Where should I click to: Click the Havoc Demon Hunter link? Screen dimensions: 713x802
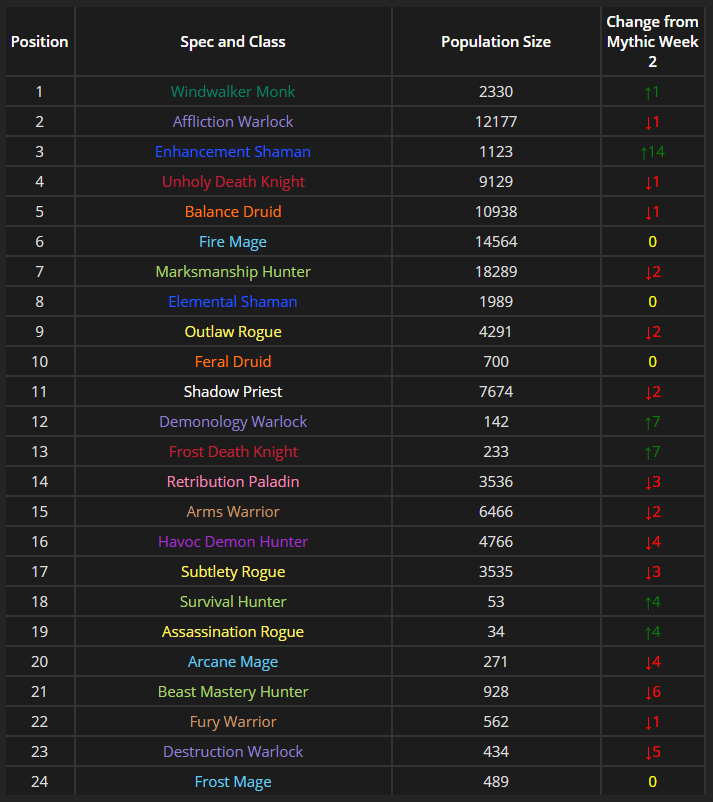pos(232,542)
